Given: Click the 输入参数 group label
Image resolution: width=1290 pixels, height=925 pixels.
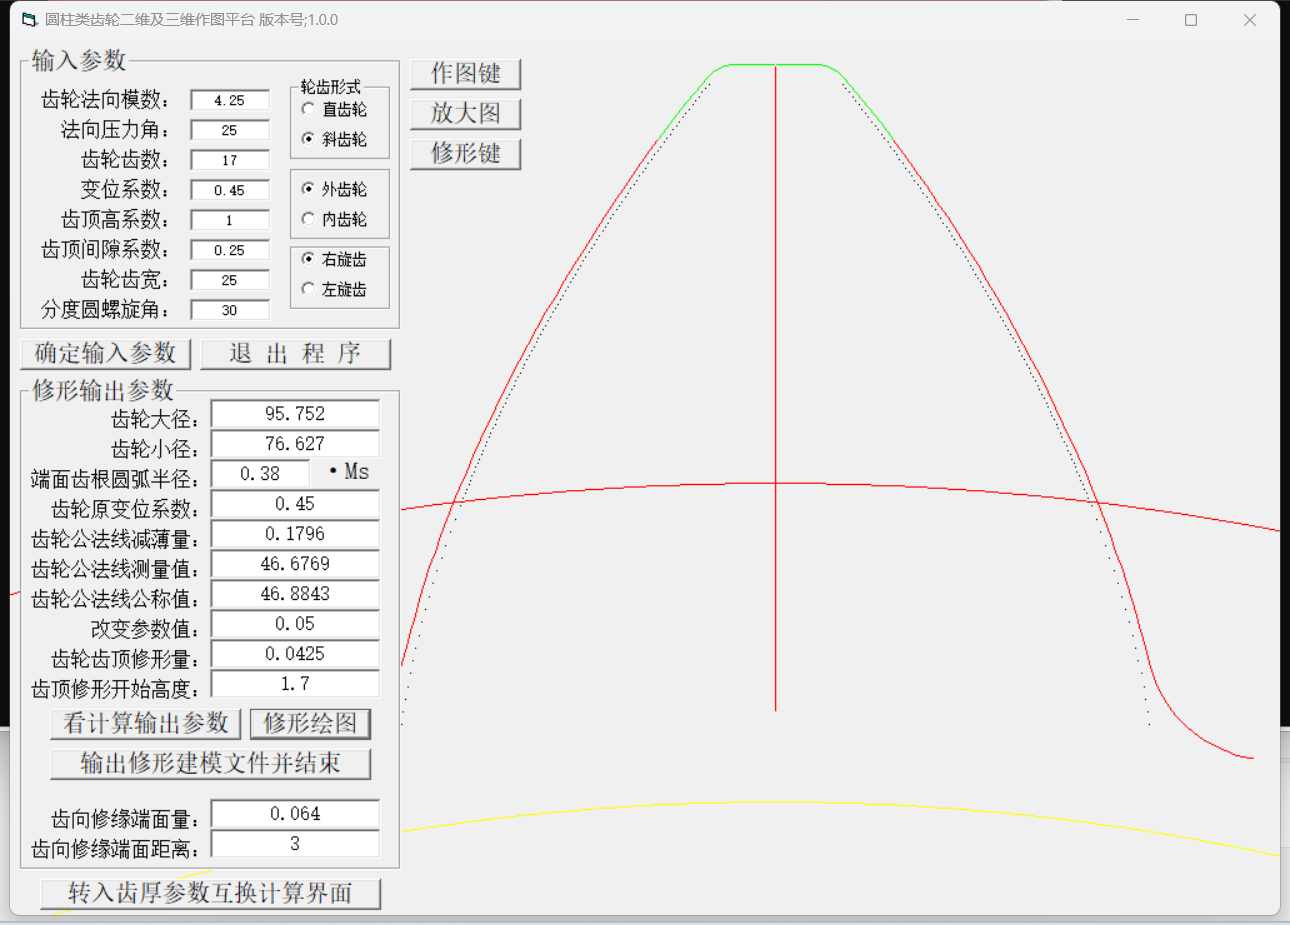Looking at the screenshot, I should 79,60.
